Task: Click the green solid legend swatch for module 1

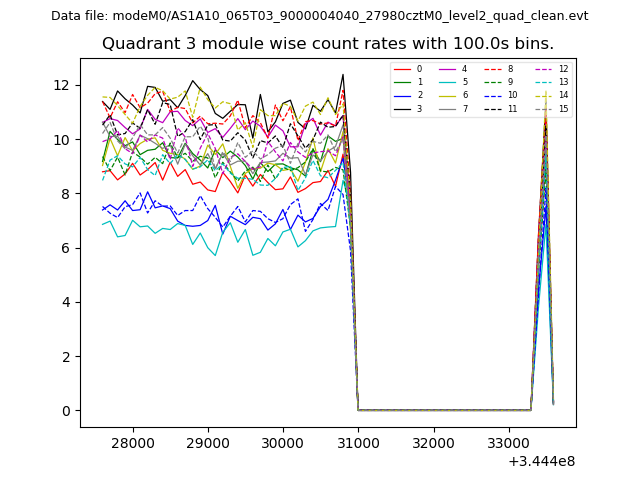Action: 404,82
